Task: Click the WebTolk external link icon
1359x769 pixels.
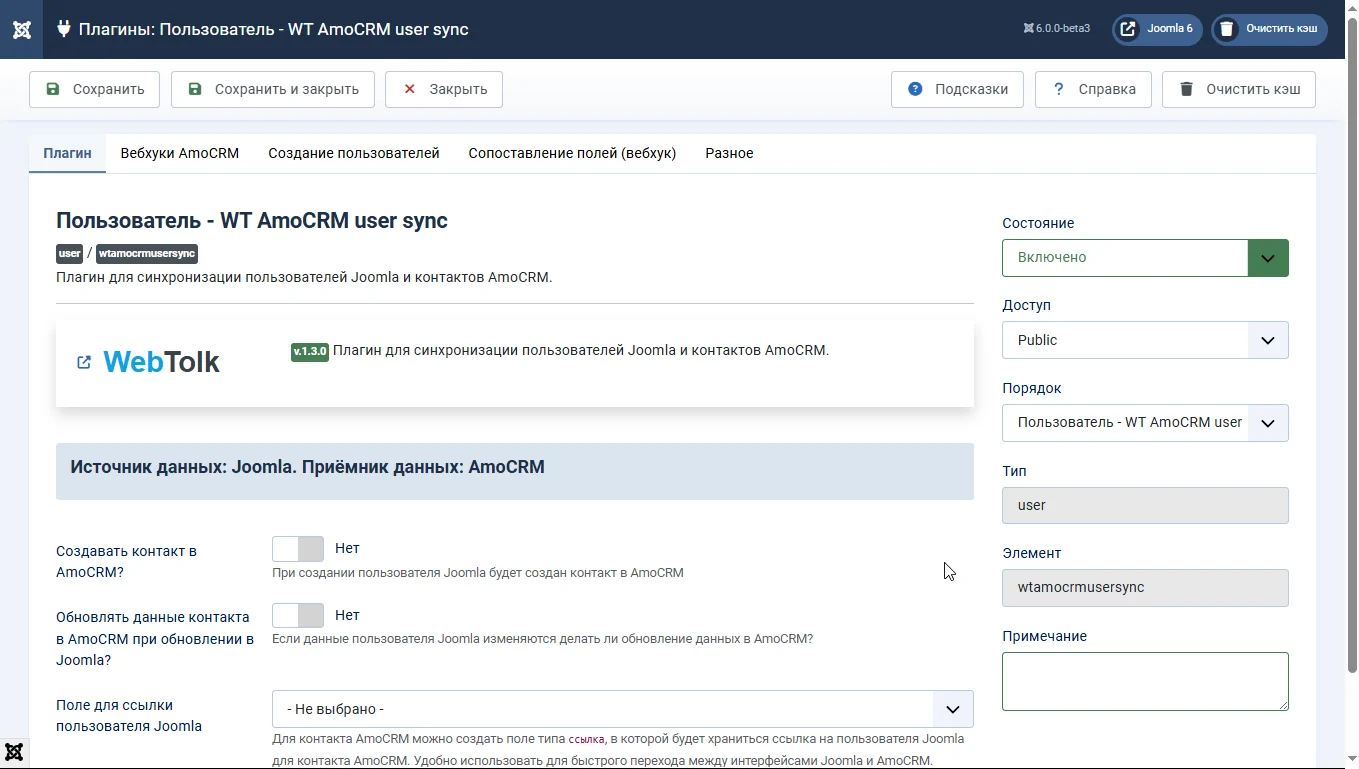Action: click(84, 362)
